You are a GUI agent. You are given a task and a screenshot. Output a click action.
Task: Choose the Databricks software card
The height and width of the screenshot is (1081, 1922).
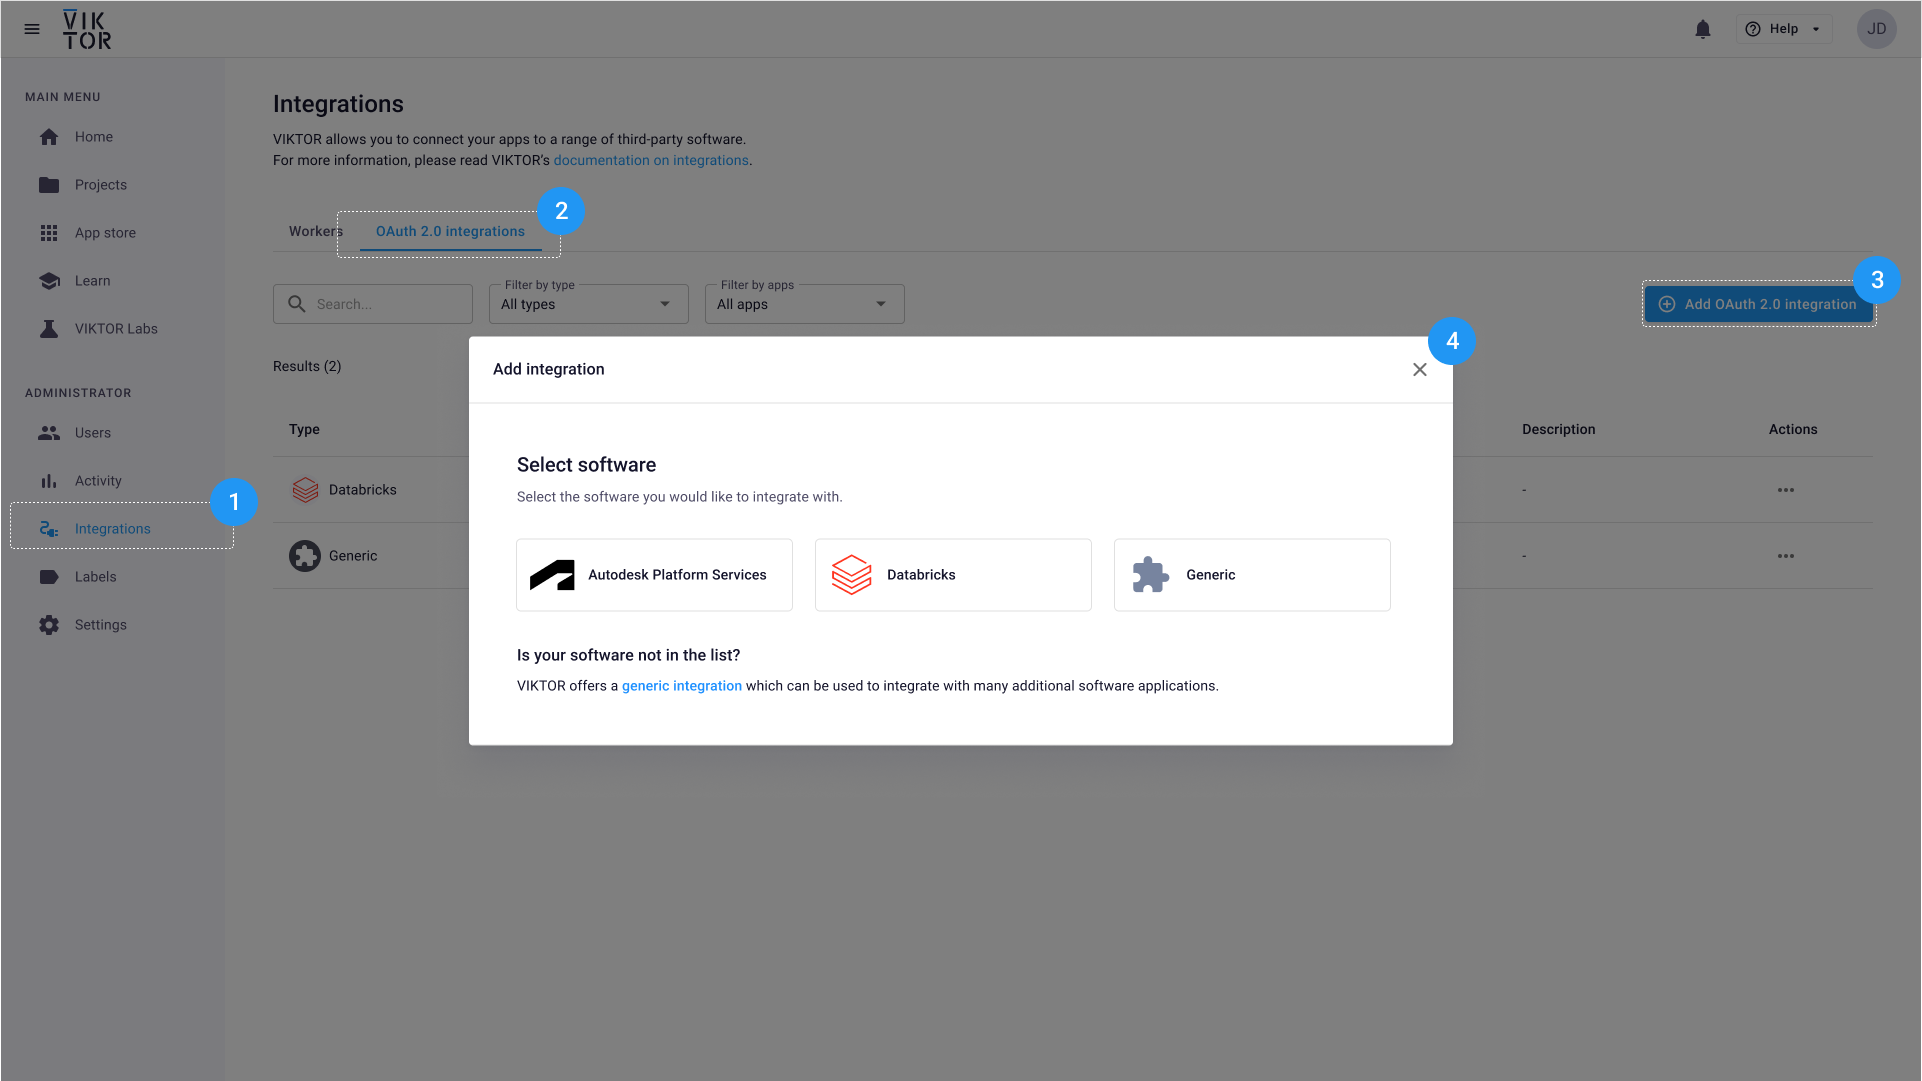952,575
